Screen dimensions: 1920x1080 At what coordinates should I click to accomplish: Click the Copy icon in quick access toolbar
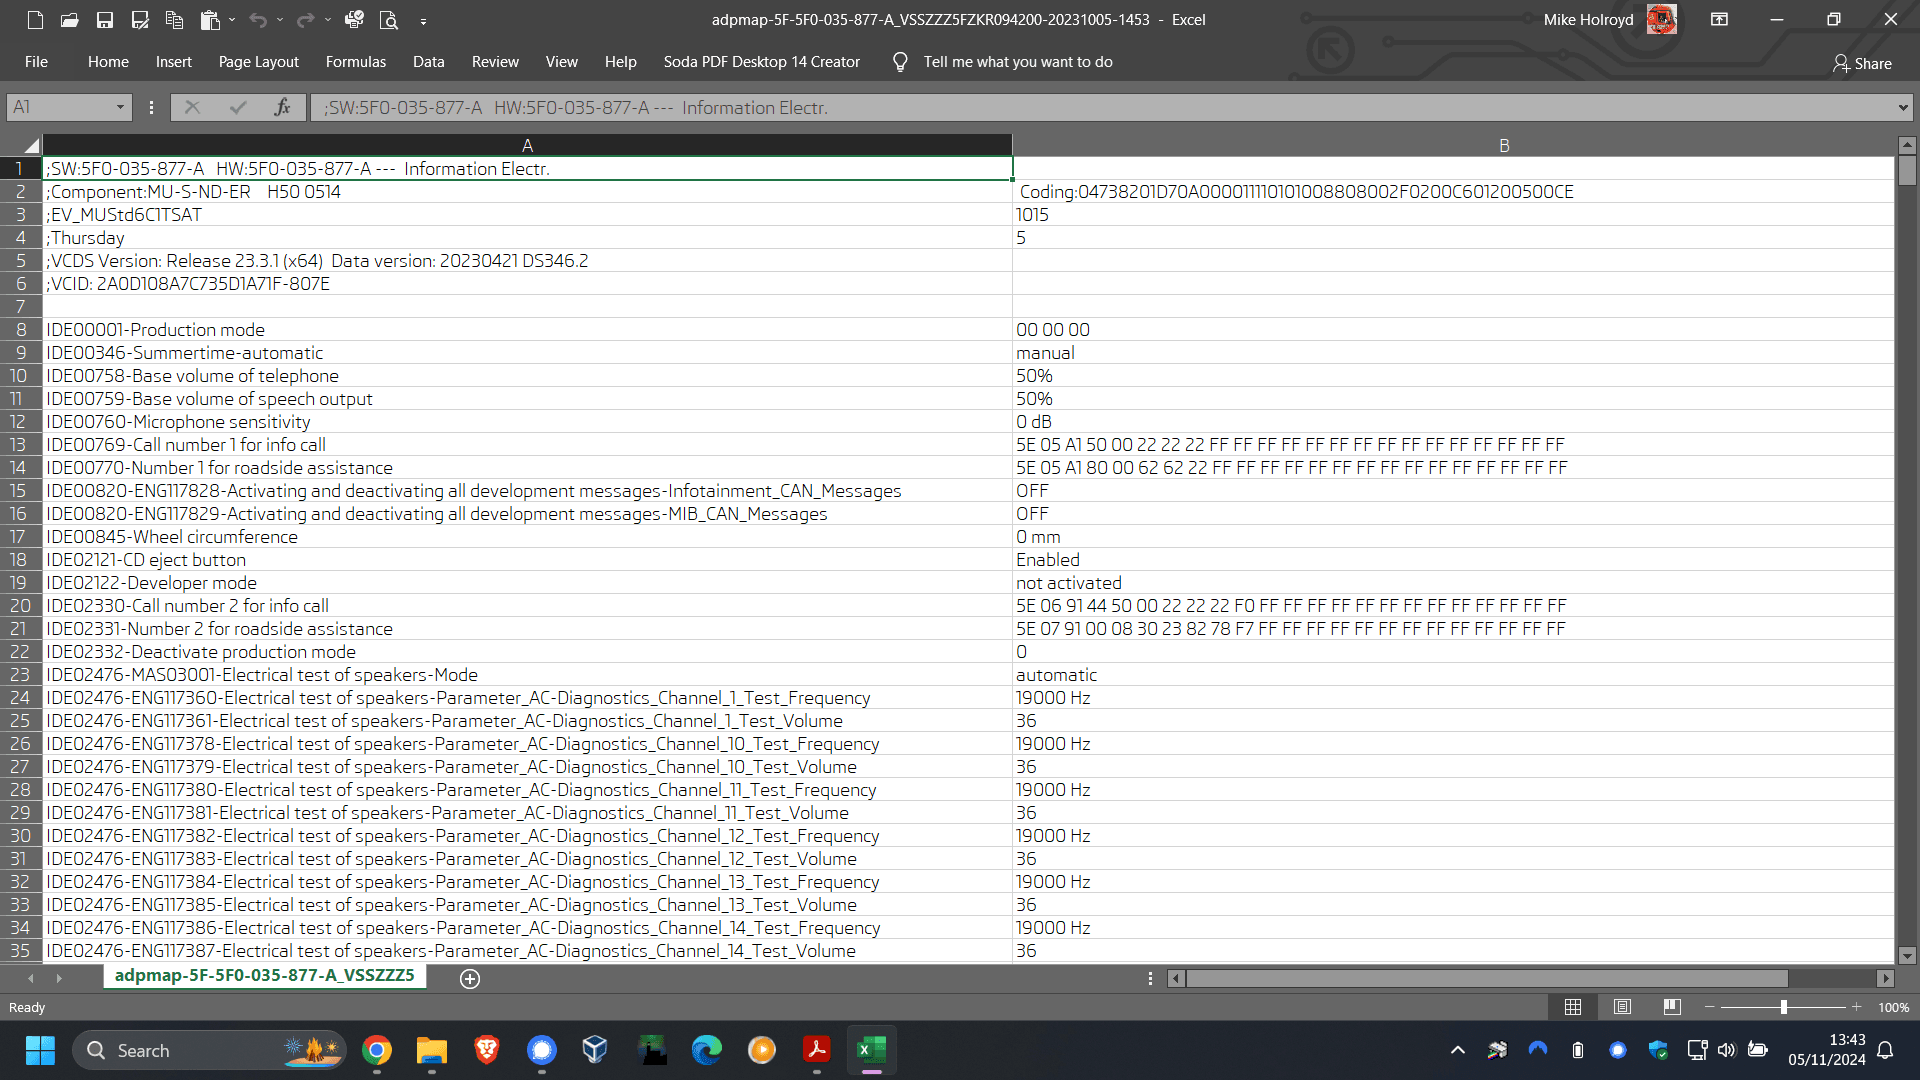[174, 19]
